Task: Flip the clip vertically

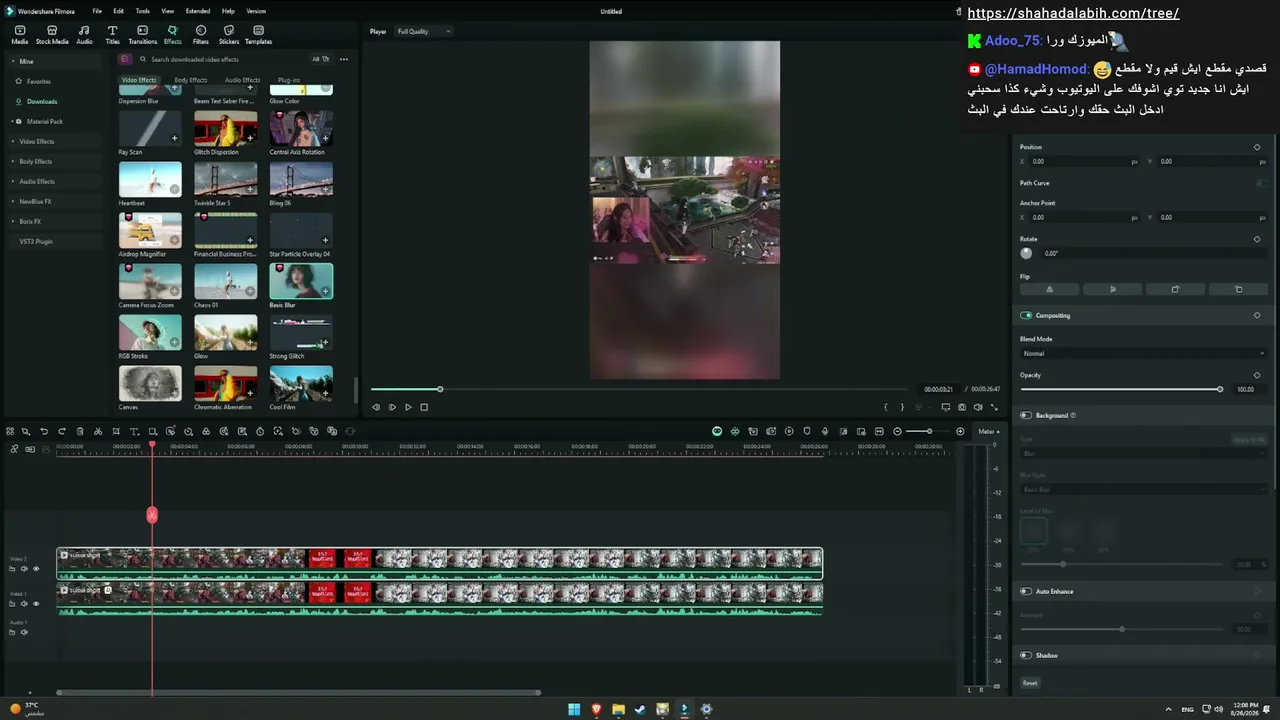Action: pyautogui.click(x=1112, y=289)
